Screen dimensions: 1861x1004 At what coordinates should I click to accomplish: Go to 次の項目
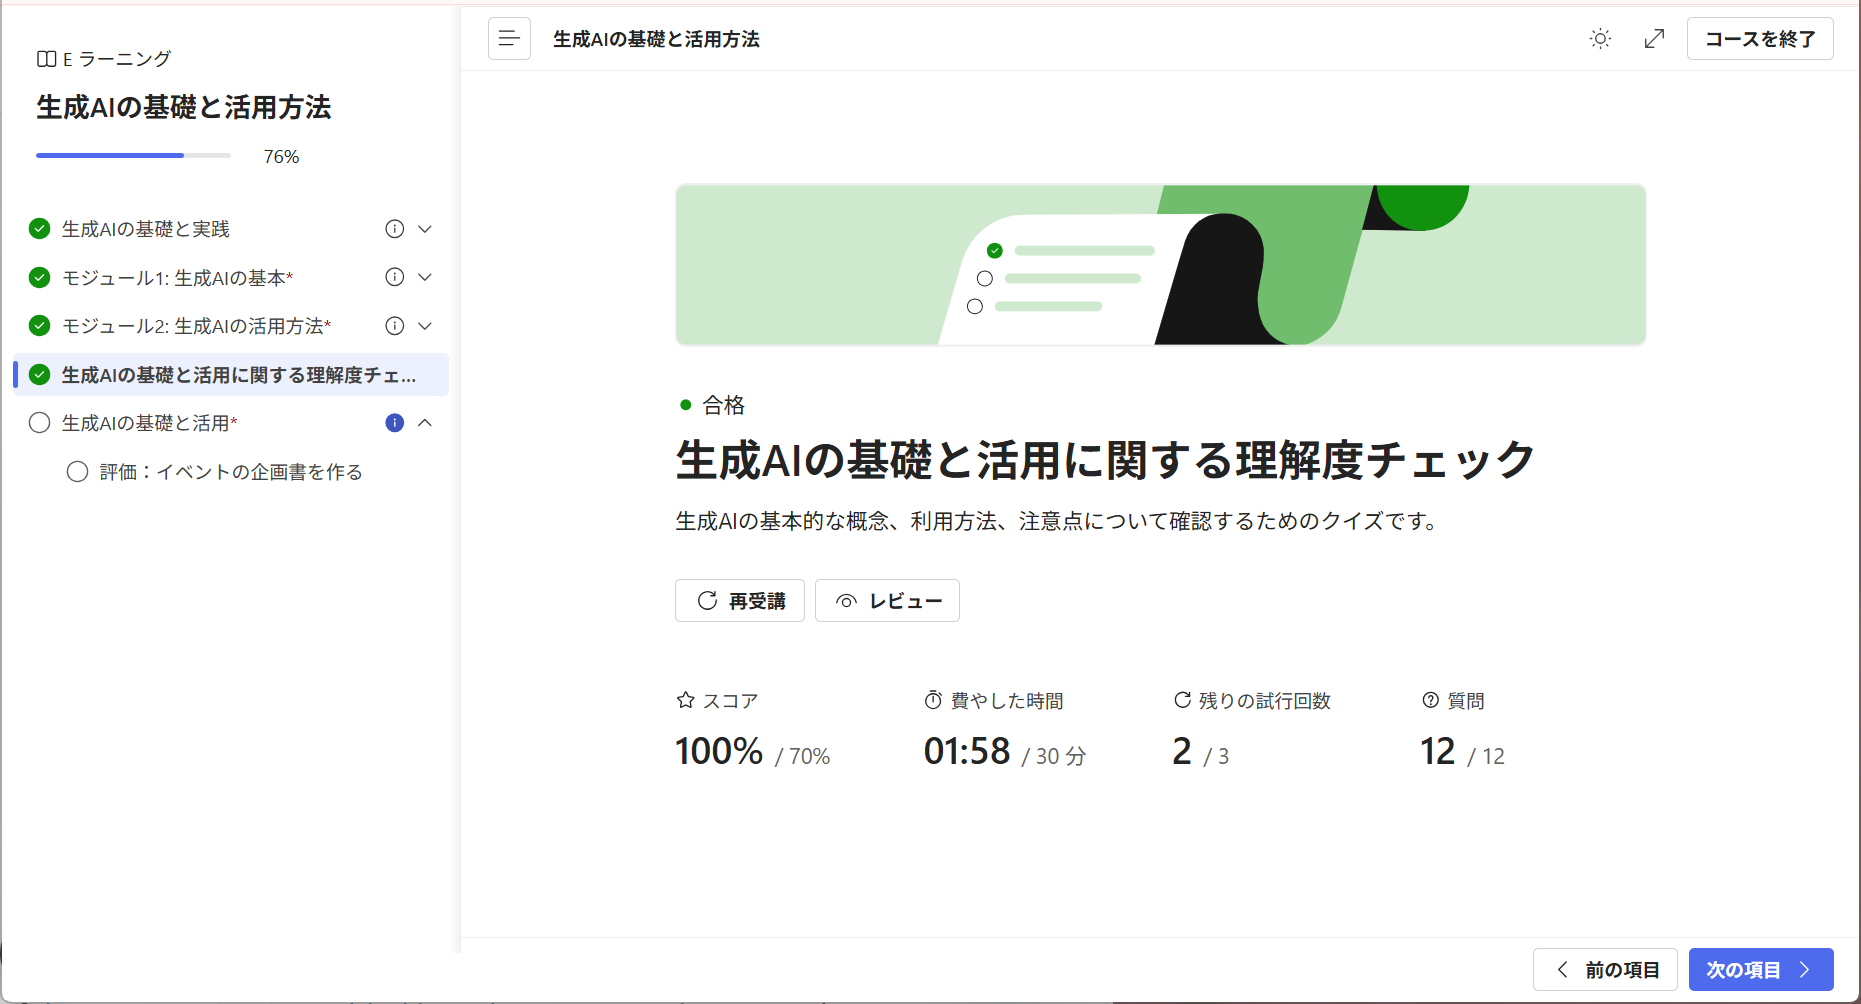[1761, 970]
